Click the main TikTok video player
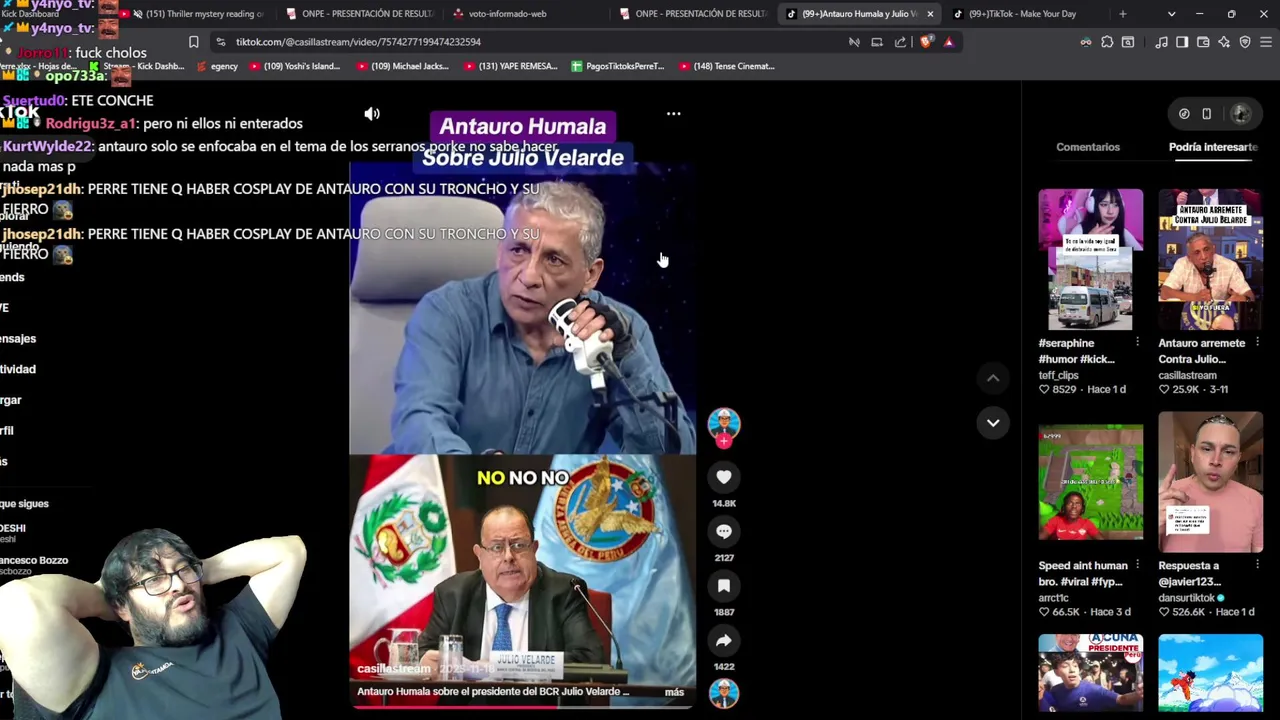 522,408
